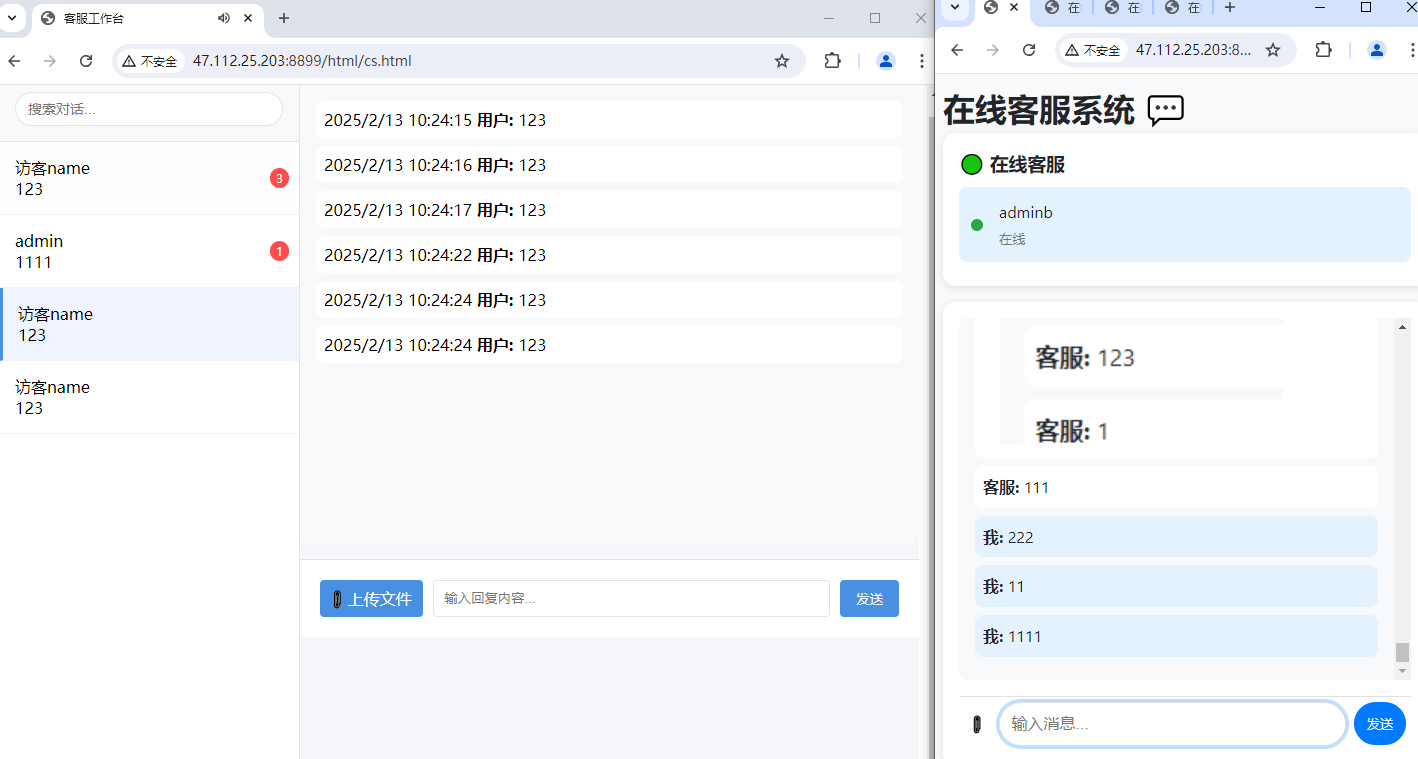This screenshot has height=759, width=1418.
Task: Open profile avatar in 客服工作台 window
Action: pyautogui.click(x=886, y=61)
